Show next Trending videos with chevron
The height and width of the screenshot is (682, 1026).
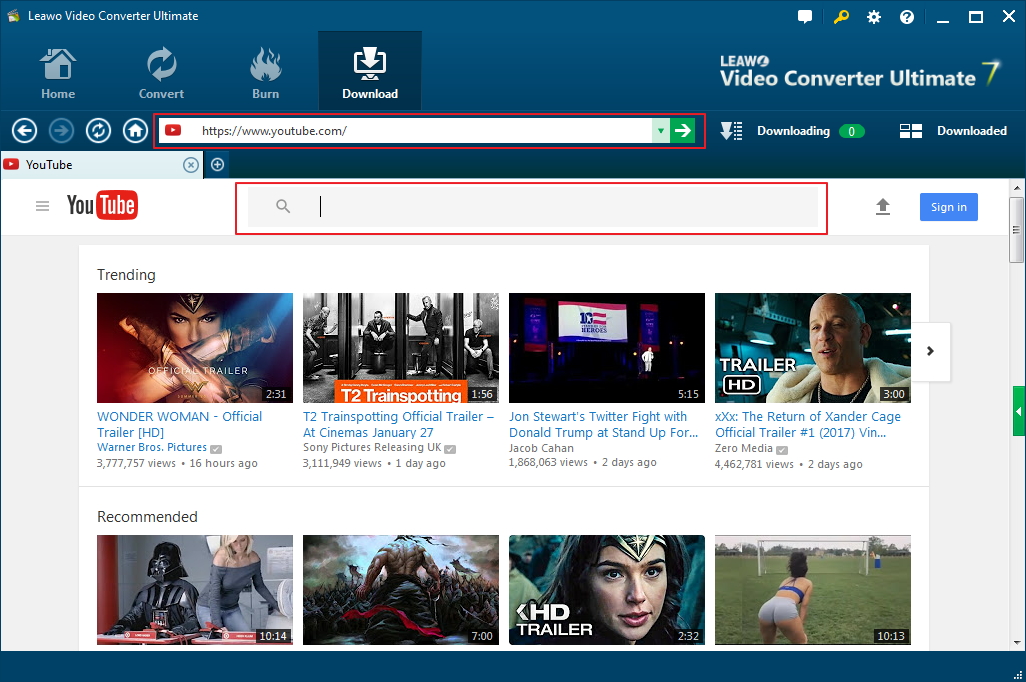pyautogui.click(x=930, y=351)
